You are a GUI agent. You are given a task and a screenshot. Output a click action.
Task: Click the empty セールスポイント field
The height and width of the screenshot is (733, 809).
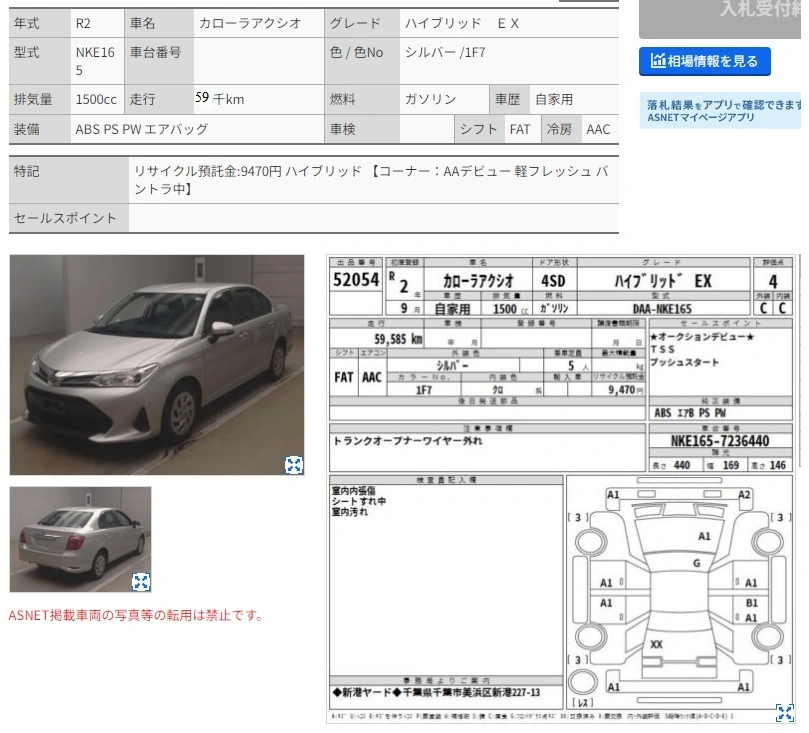click(374, 218)
